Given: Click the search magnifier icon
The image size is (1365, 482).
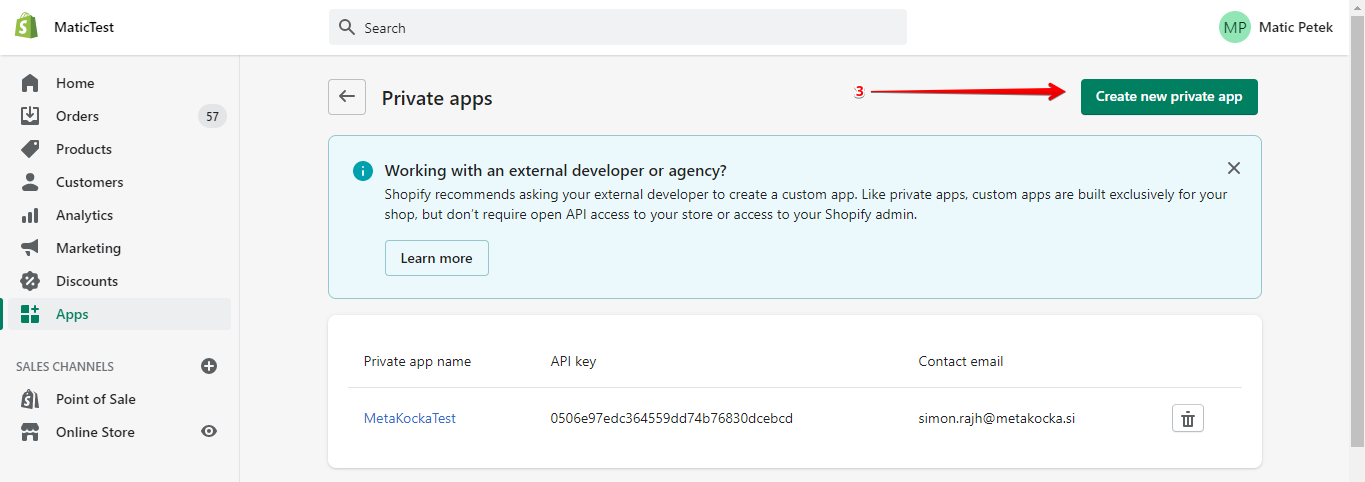Looking at the screenshot, I should [347, 27].
